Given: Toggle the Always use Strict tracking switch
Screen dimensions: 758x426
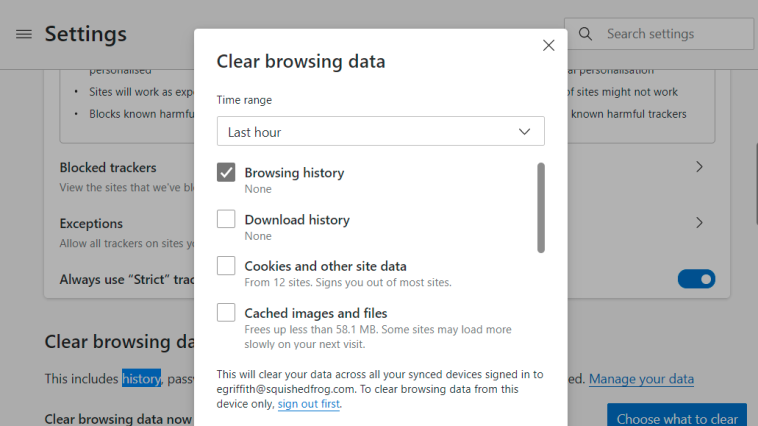Looking at the screenshot, I should pos(696,279).
